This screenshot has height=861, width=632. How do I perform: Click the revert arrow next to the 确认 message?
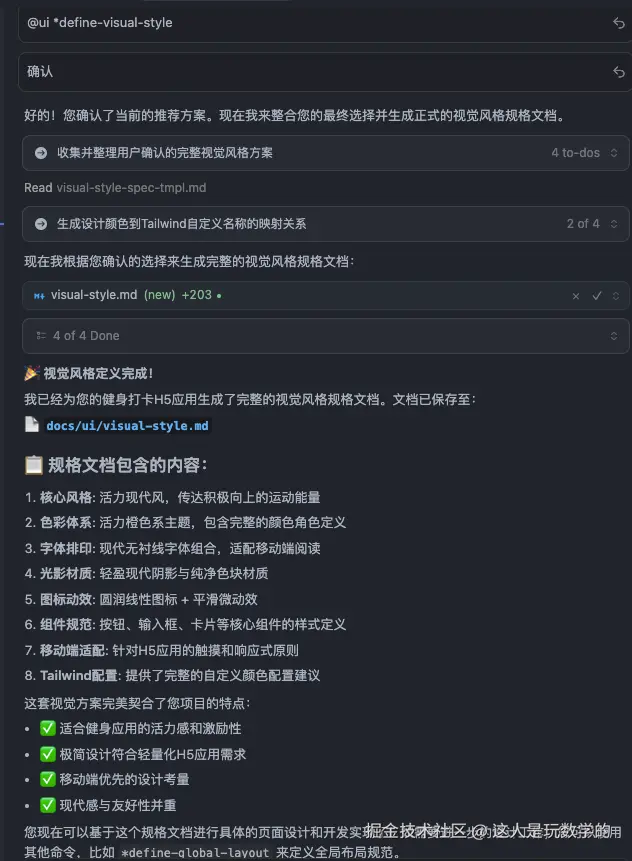tap(618, 71)
